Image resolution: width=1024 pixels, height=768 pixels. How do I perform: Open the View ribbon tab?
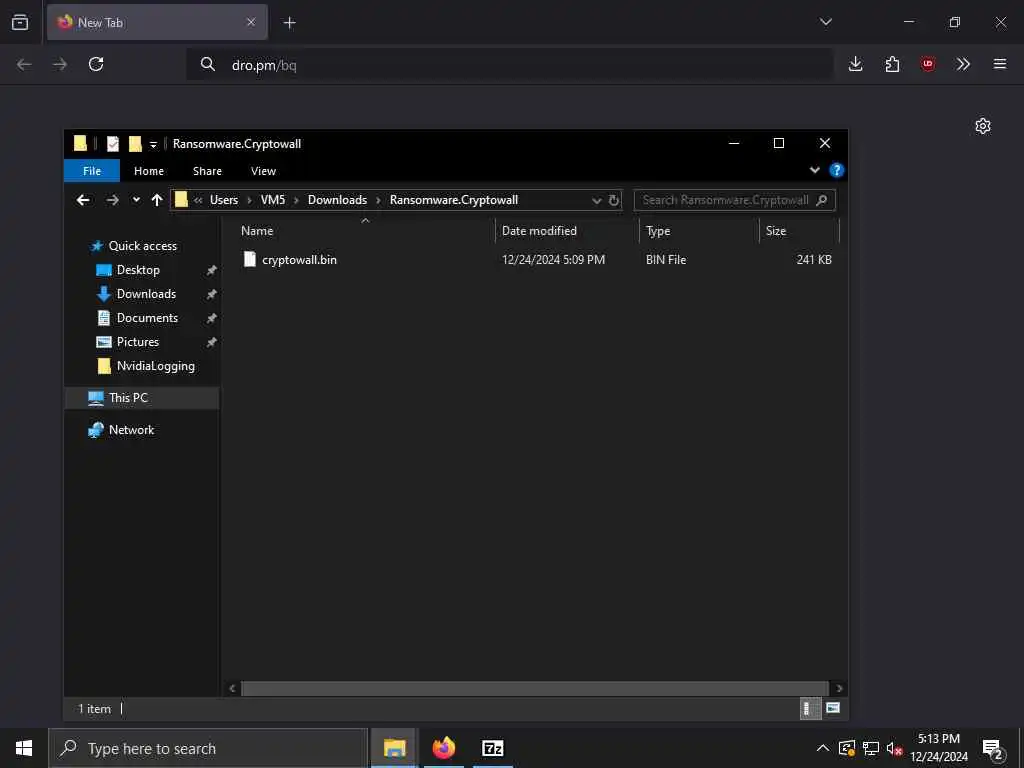point(263,171)
